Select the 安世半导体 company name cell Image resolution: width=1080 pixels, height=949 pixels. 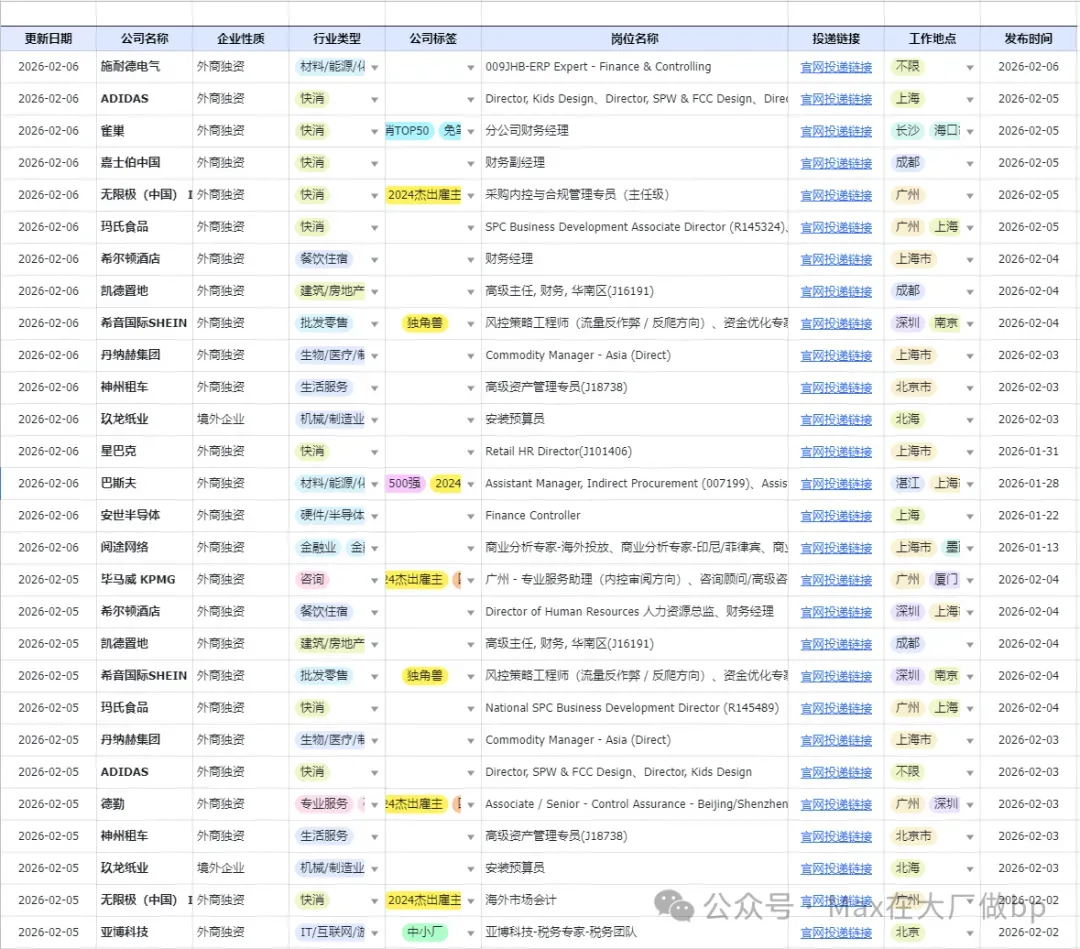tap(145, 516)
